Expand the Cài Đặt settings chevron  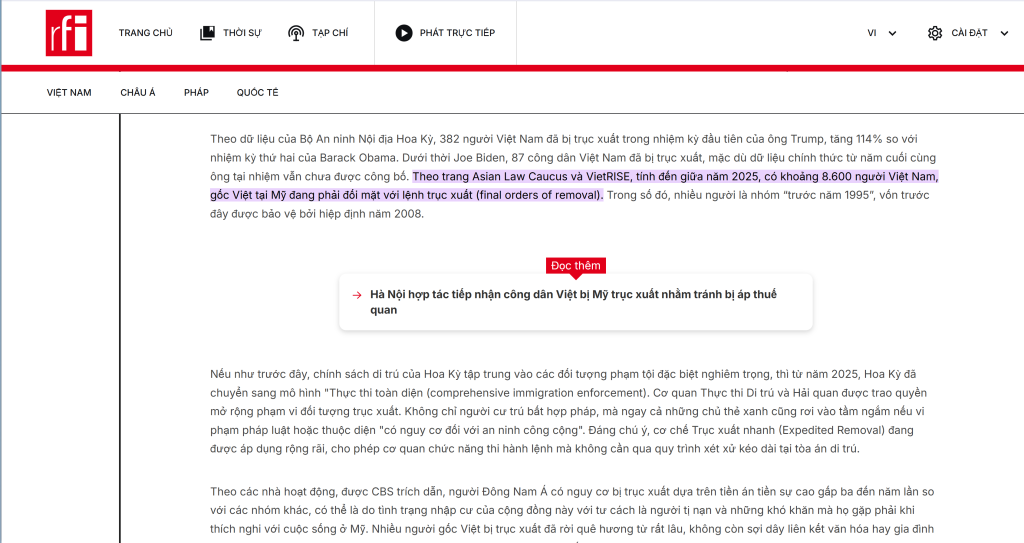[1004, 33]
